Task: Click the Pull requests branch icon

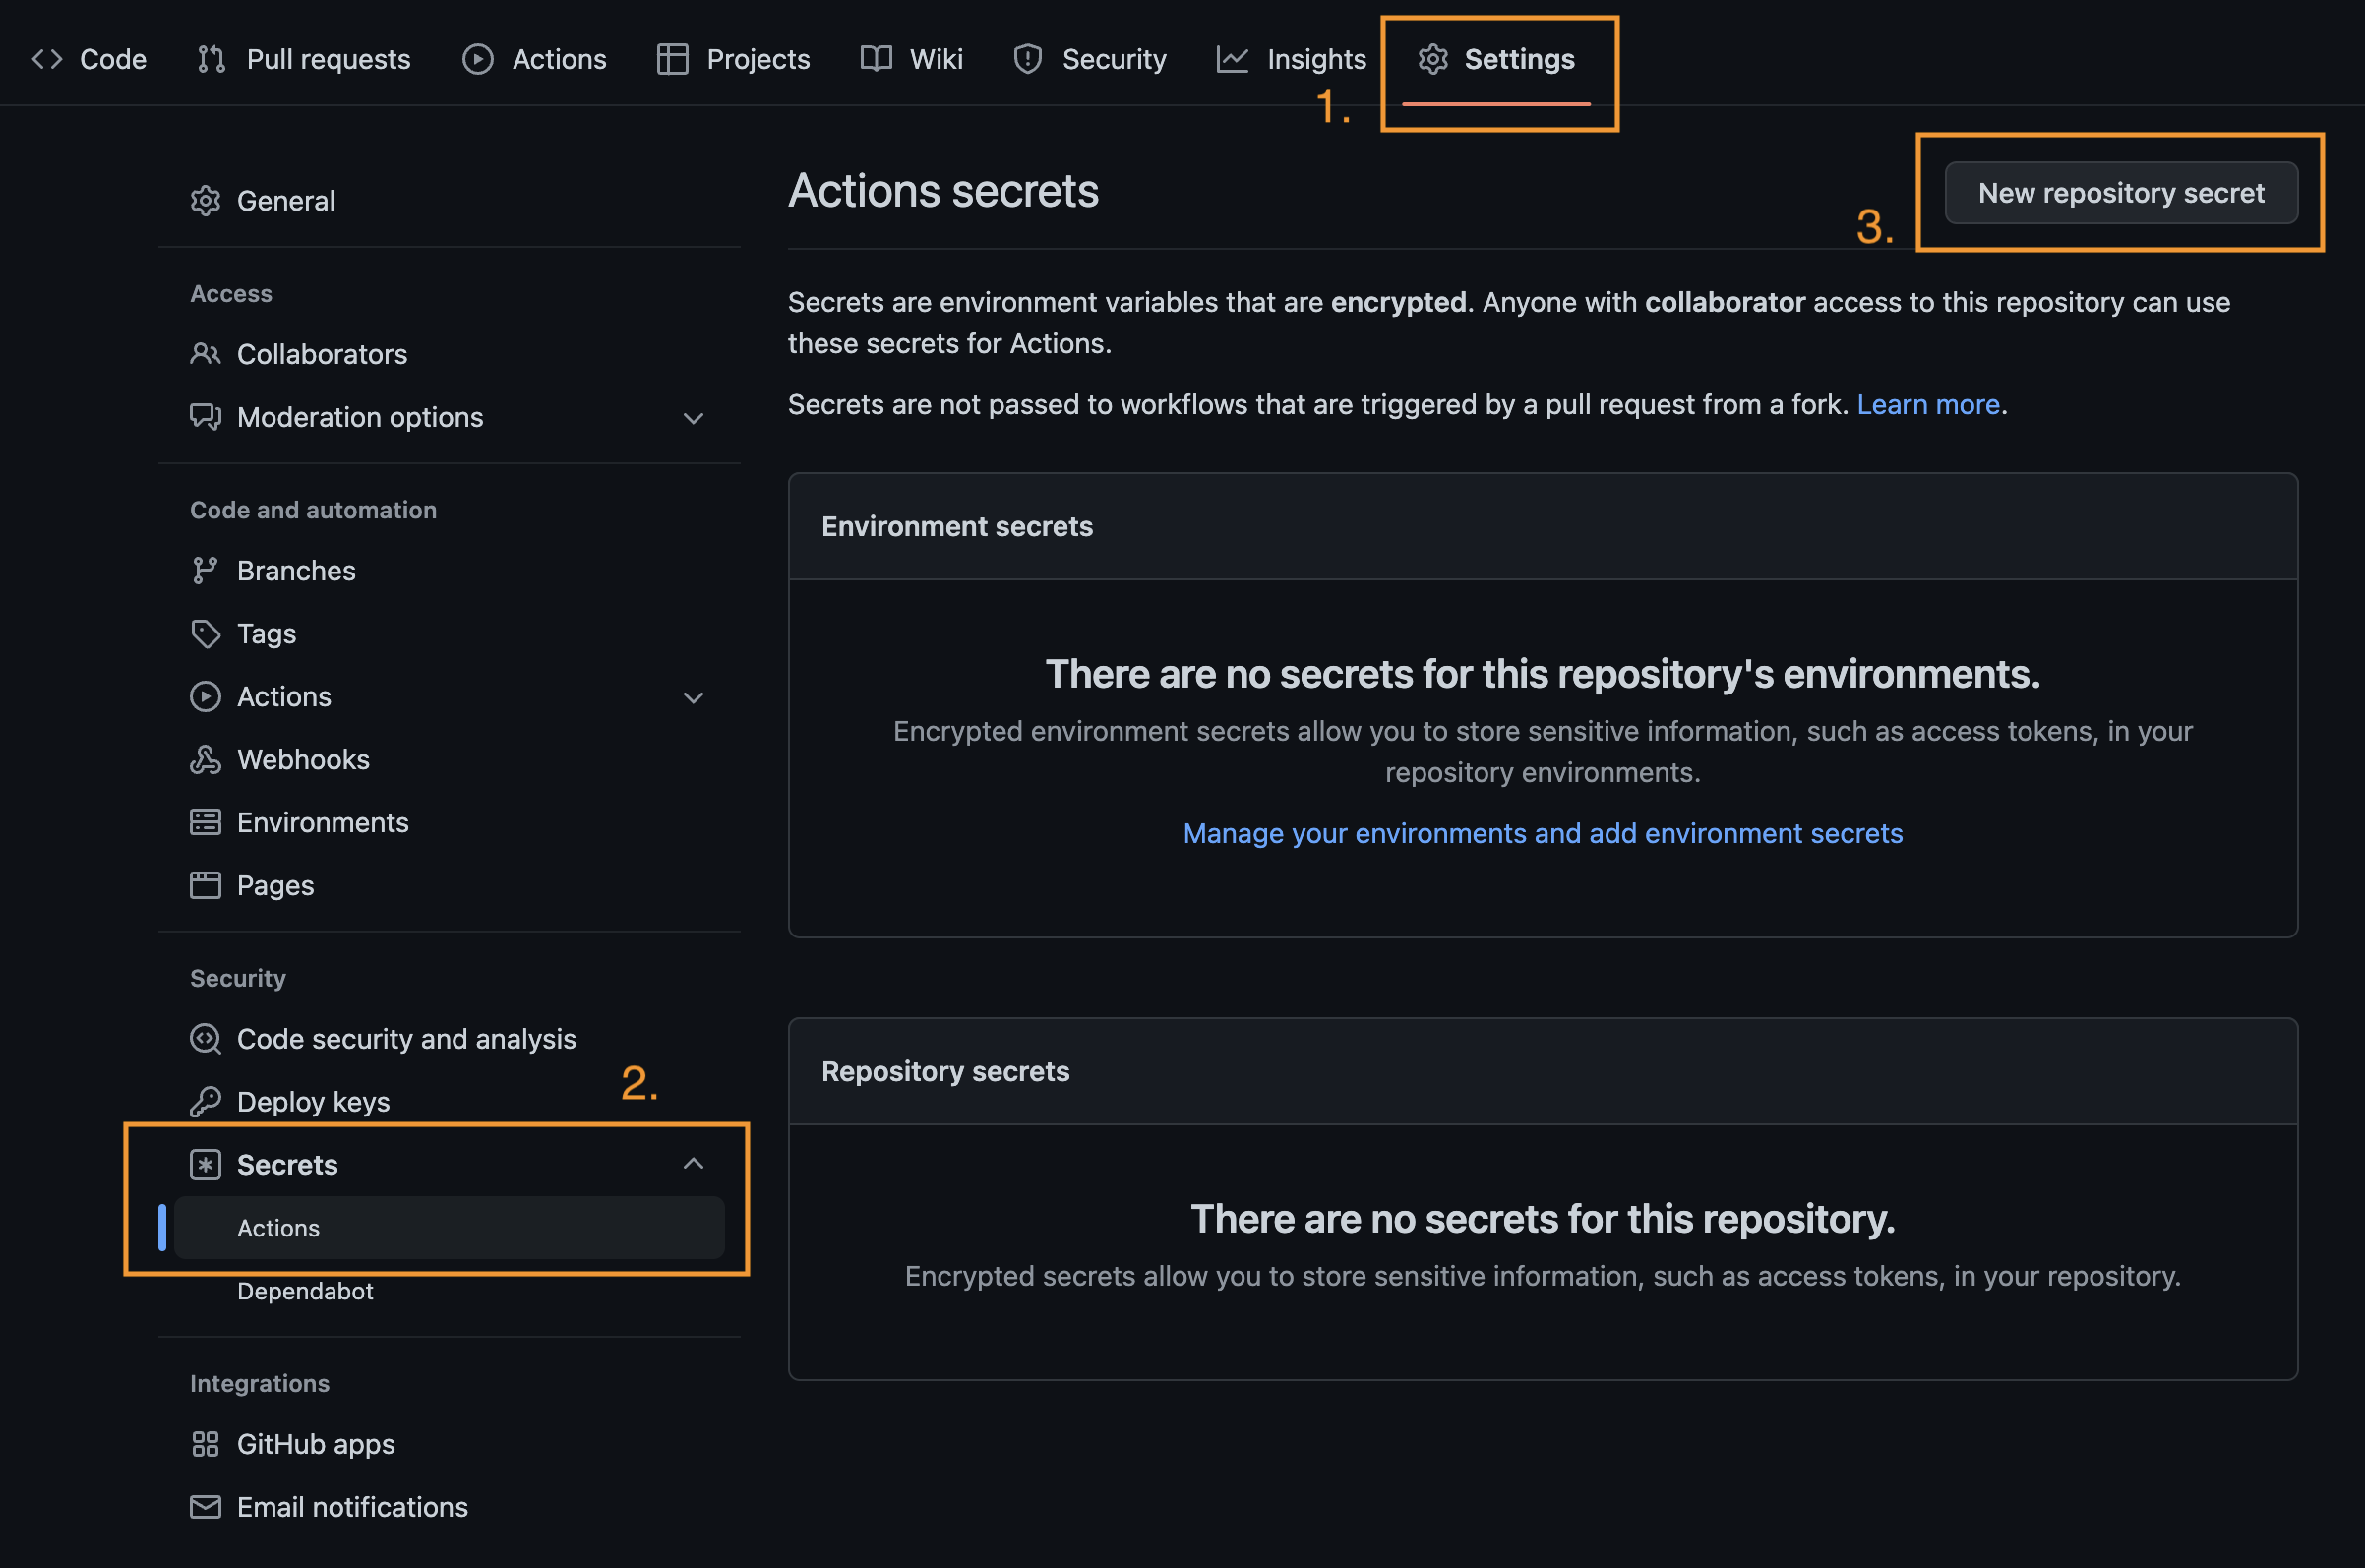Action: (211, 59)
